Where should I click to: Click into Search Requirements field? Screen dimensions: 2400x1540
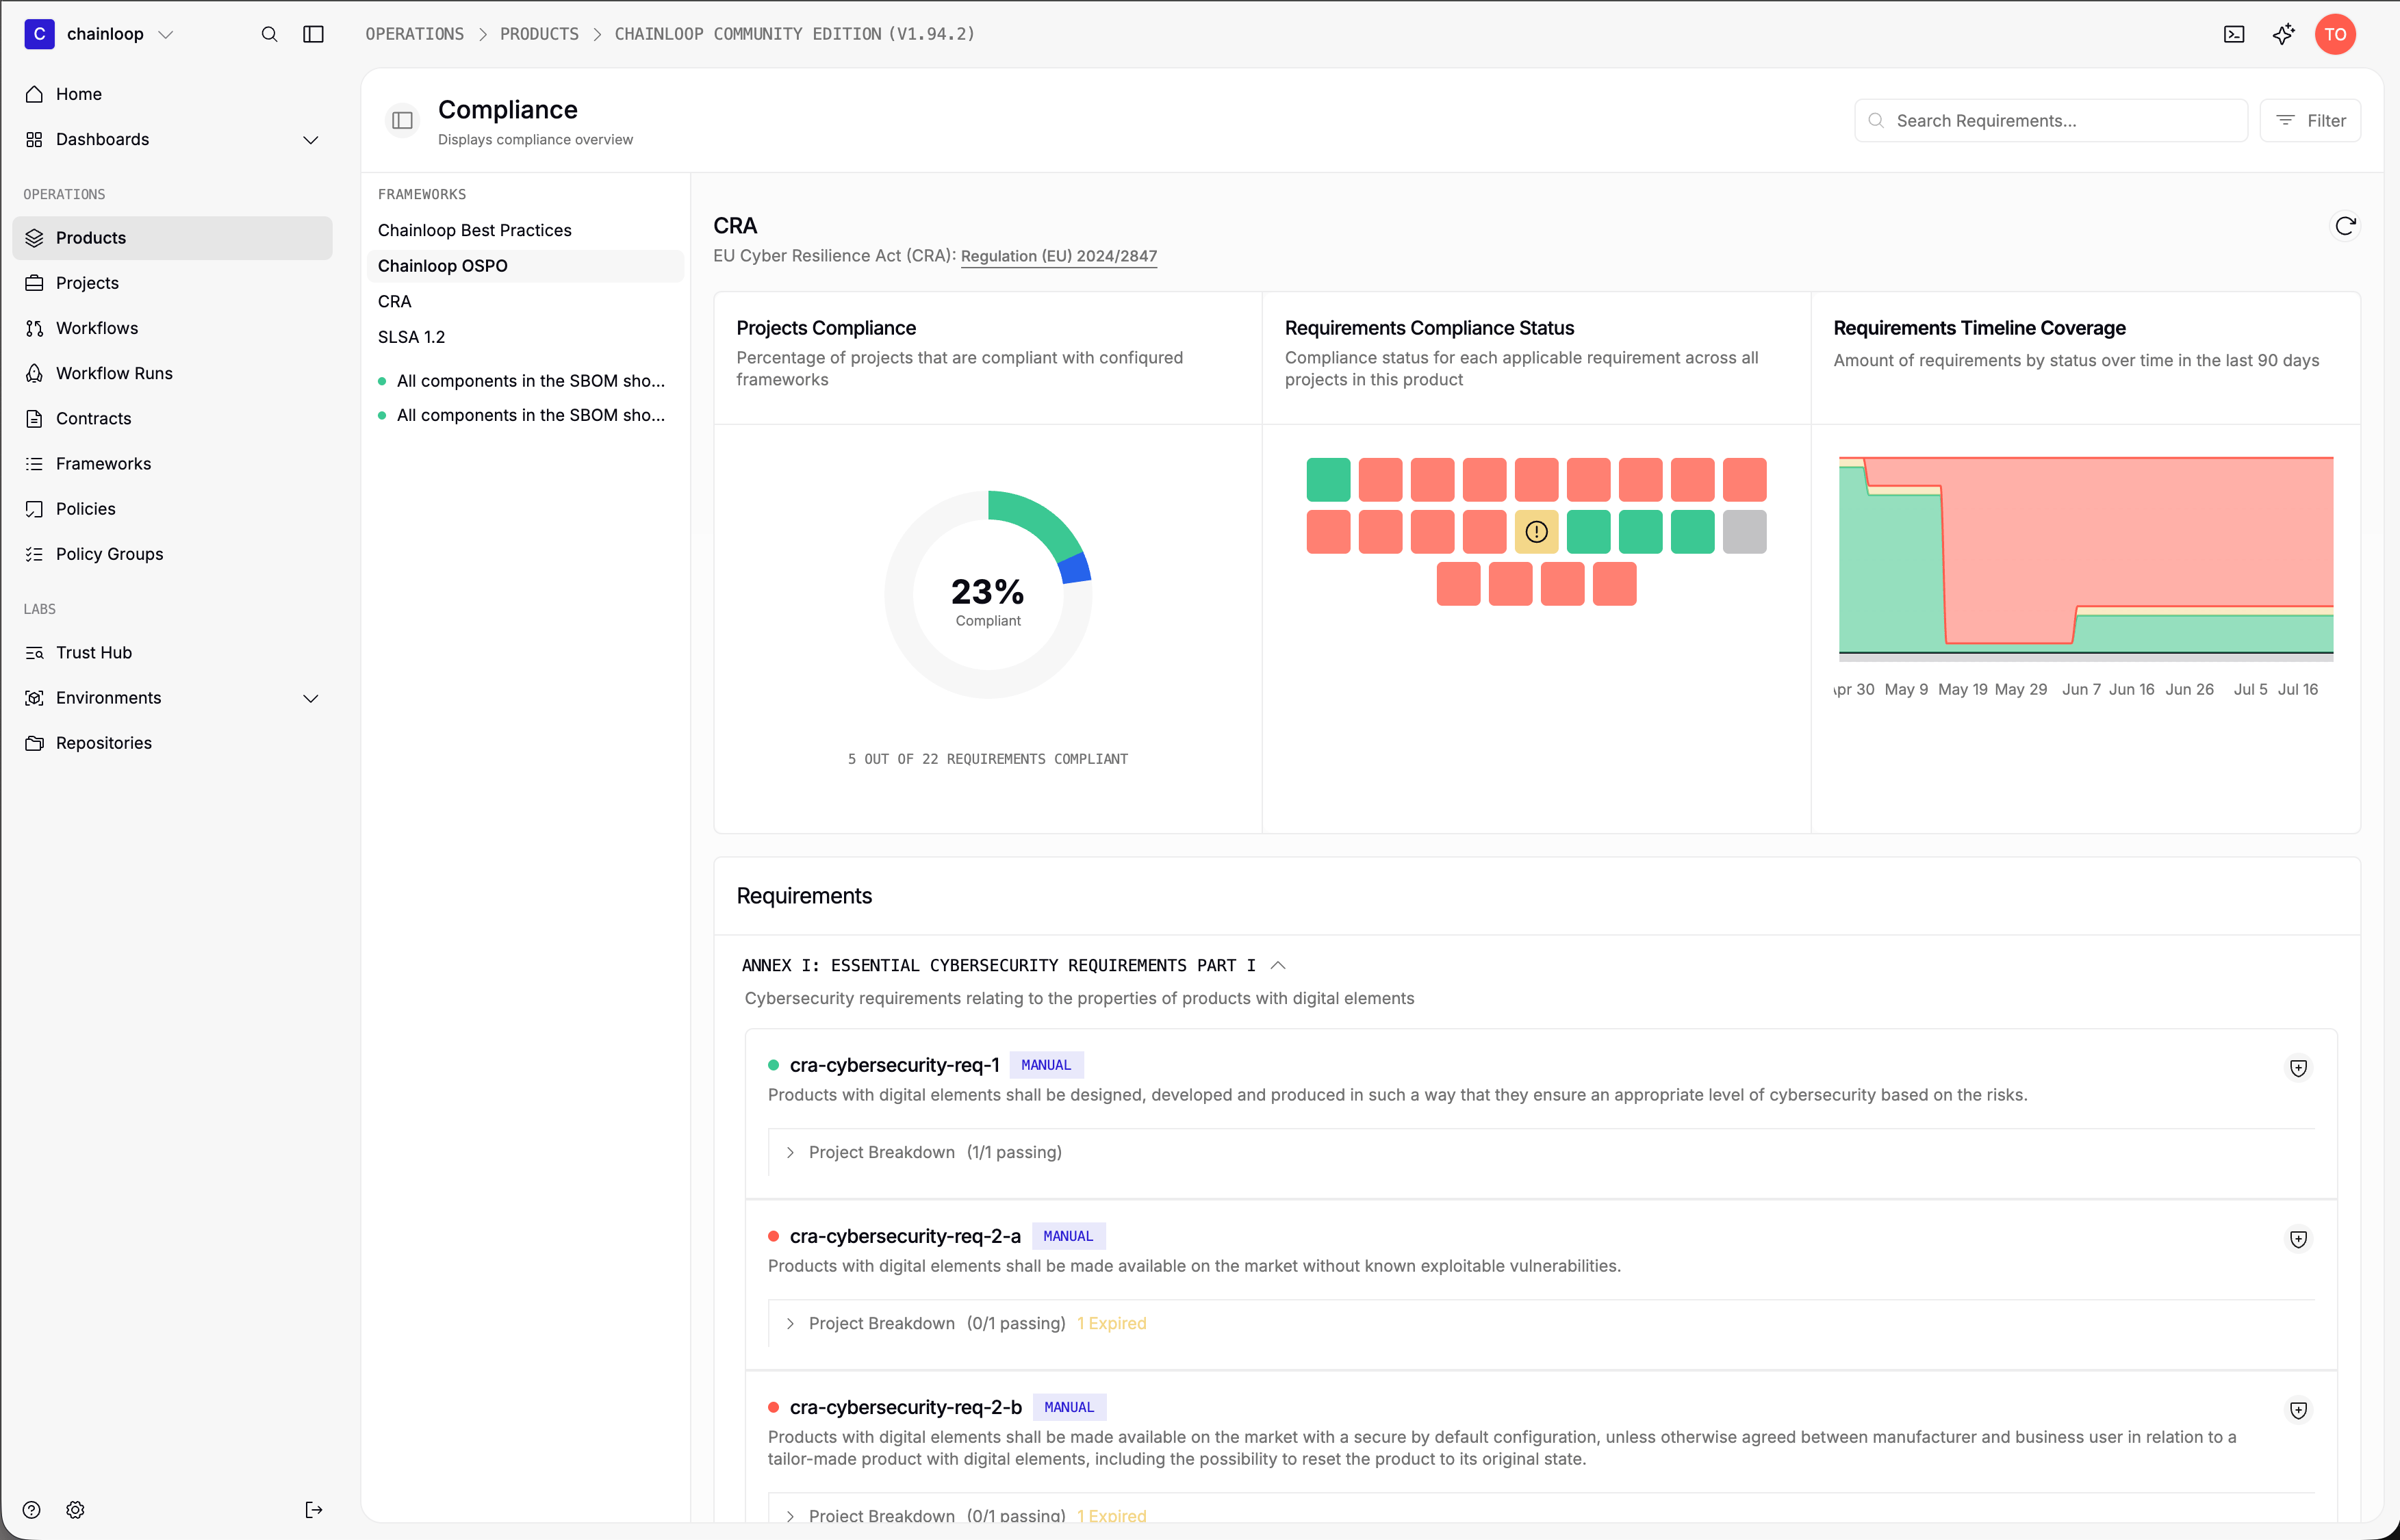click(2051, 120)
